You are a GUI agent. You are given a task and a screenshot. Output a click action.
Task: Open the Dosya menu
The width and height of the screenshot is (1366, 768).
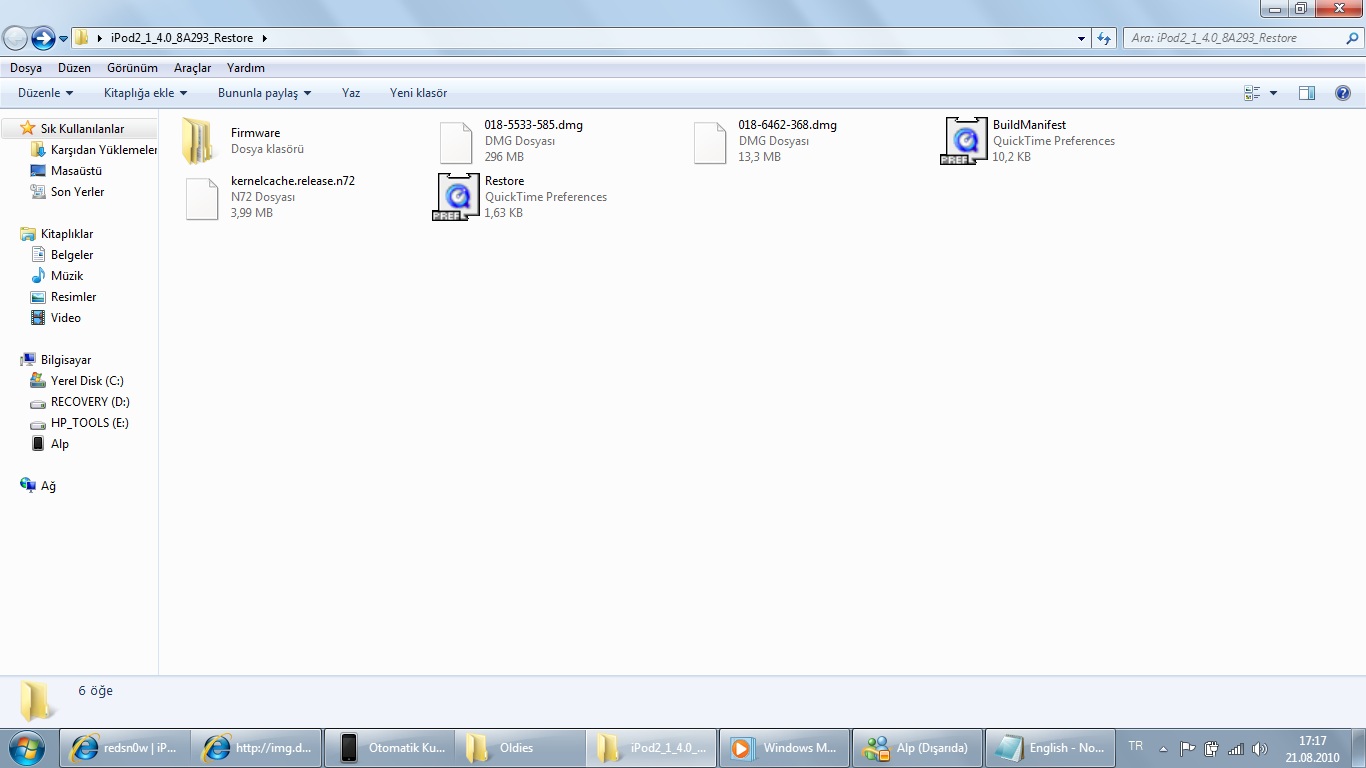[26, 68]
